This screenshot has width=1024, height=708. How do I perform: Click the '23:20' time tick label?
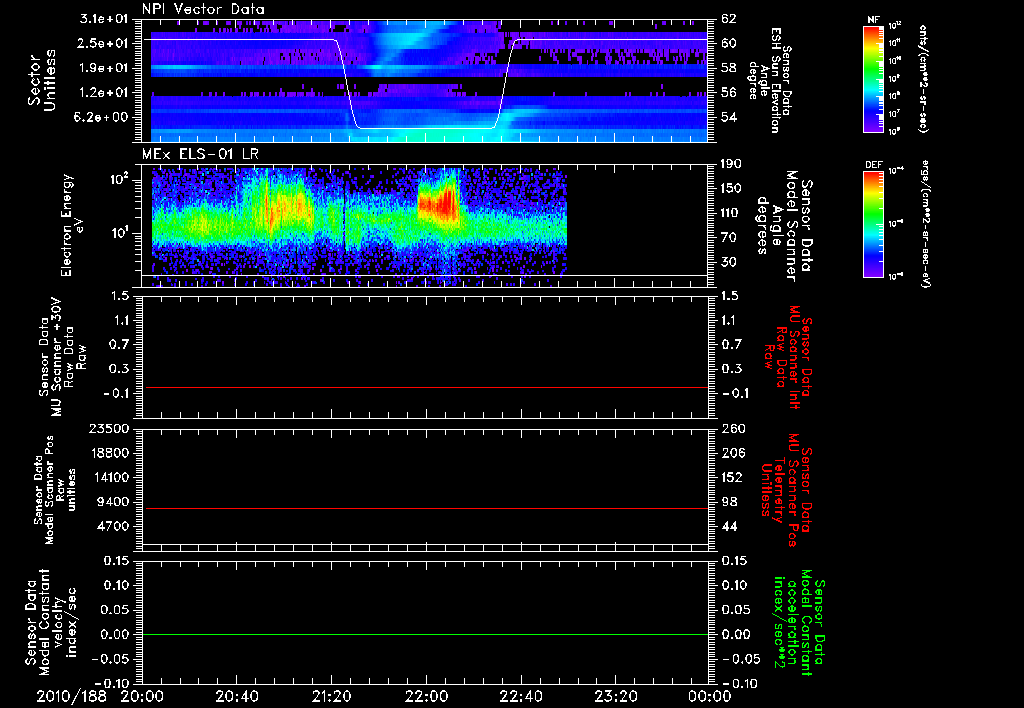[615, 696]
